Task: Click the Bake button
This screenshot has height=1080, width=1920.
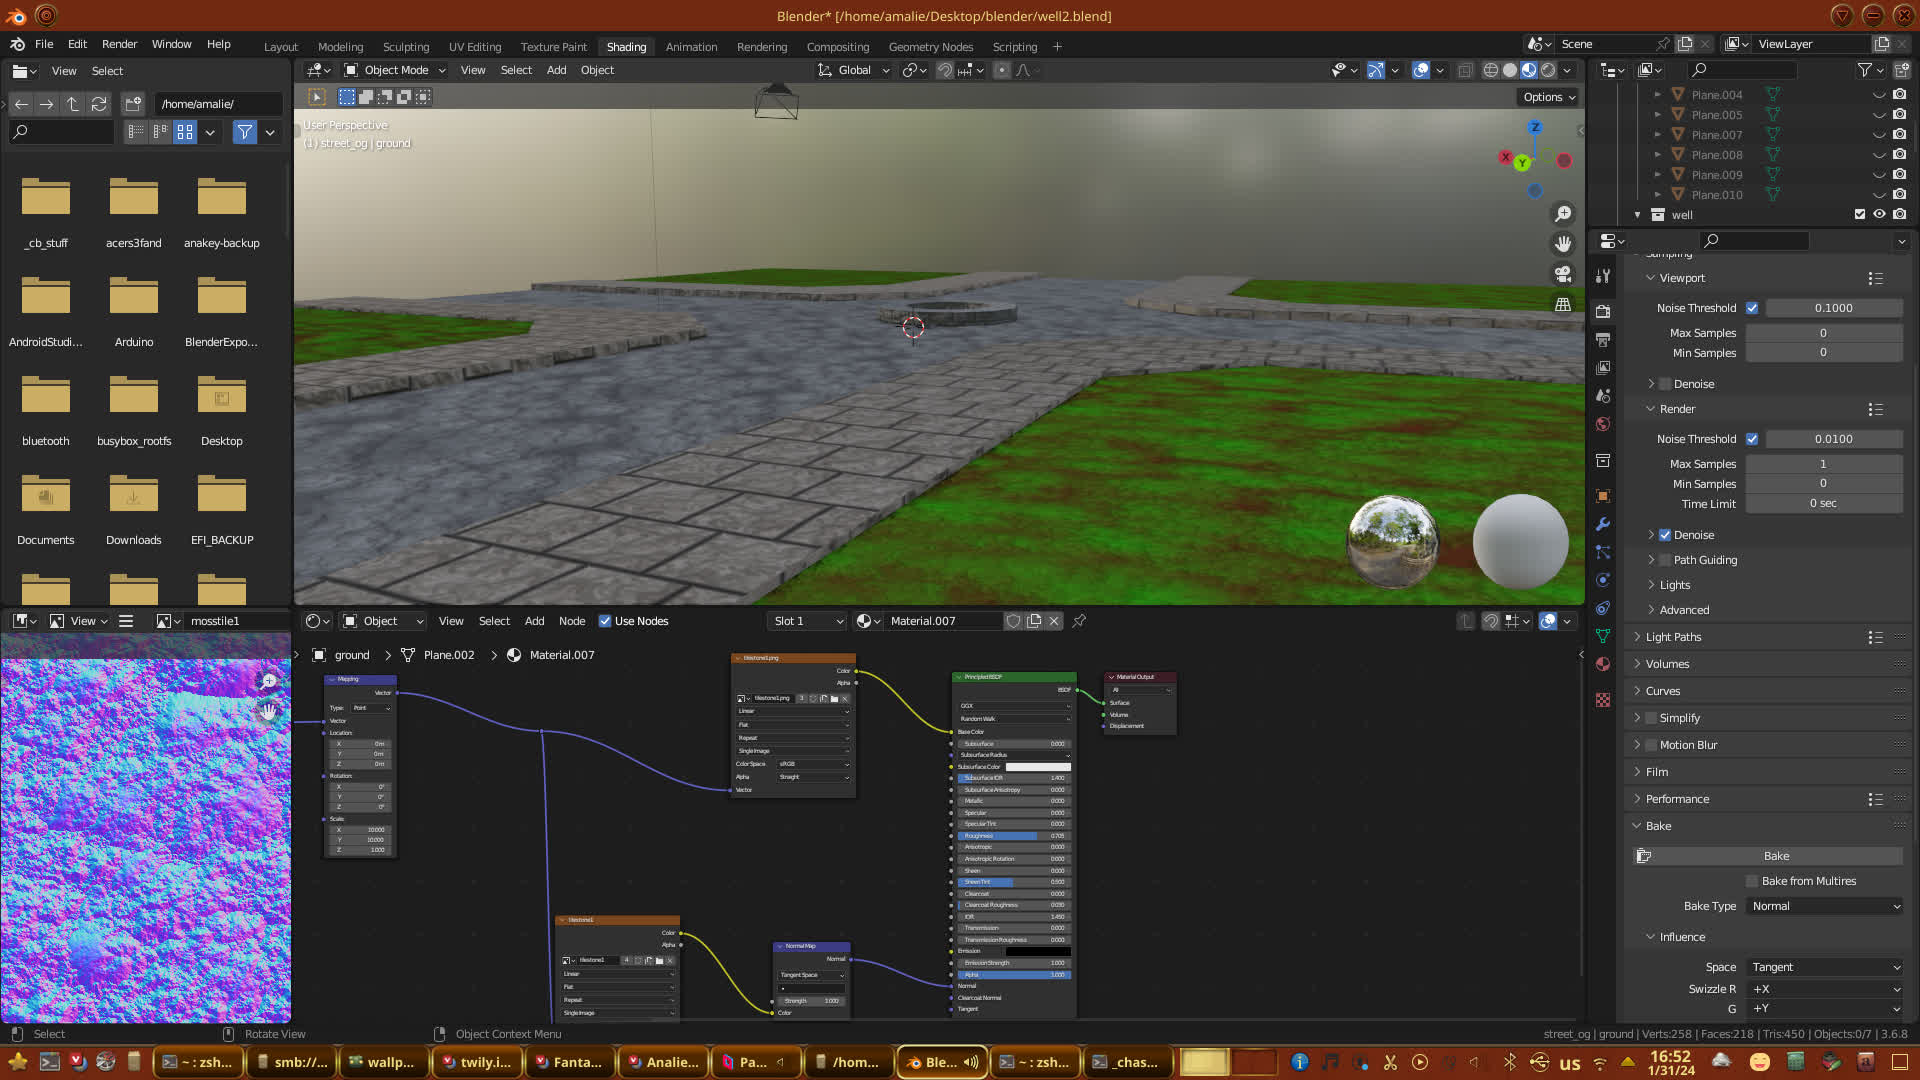Action: pyautogui.click(x=1776, y=856)
